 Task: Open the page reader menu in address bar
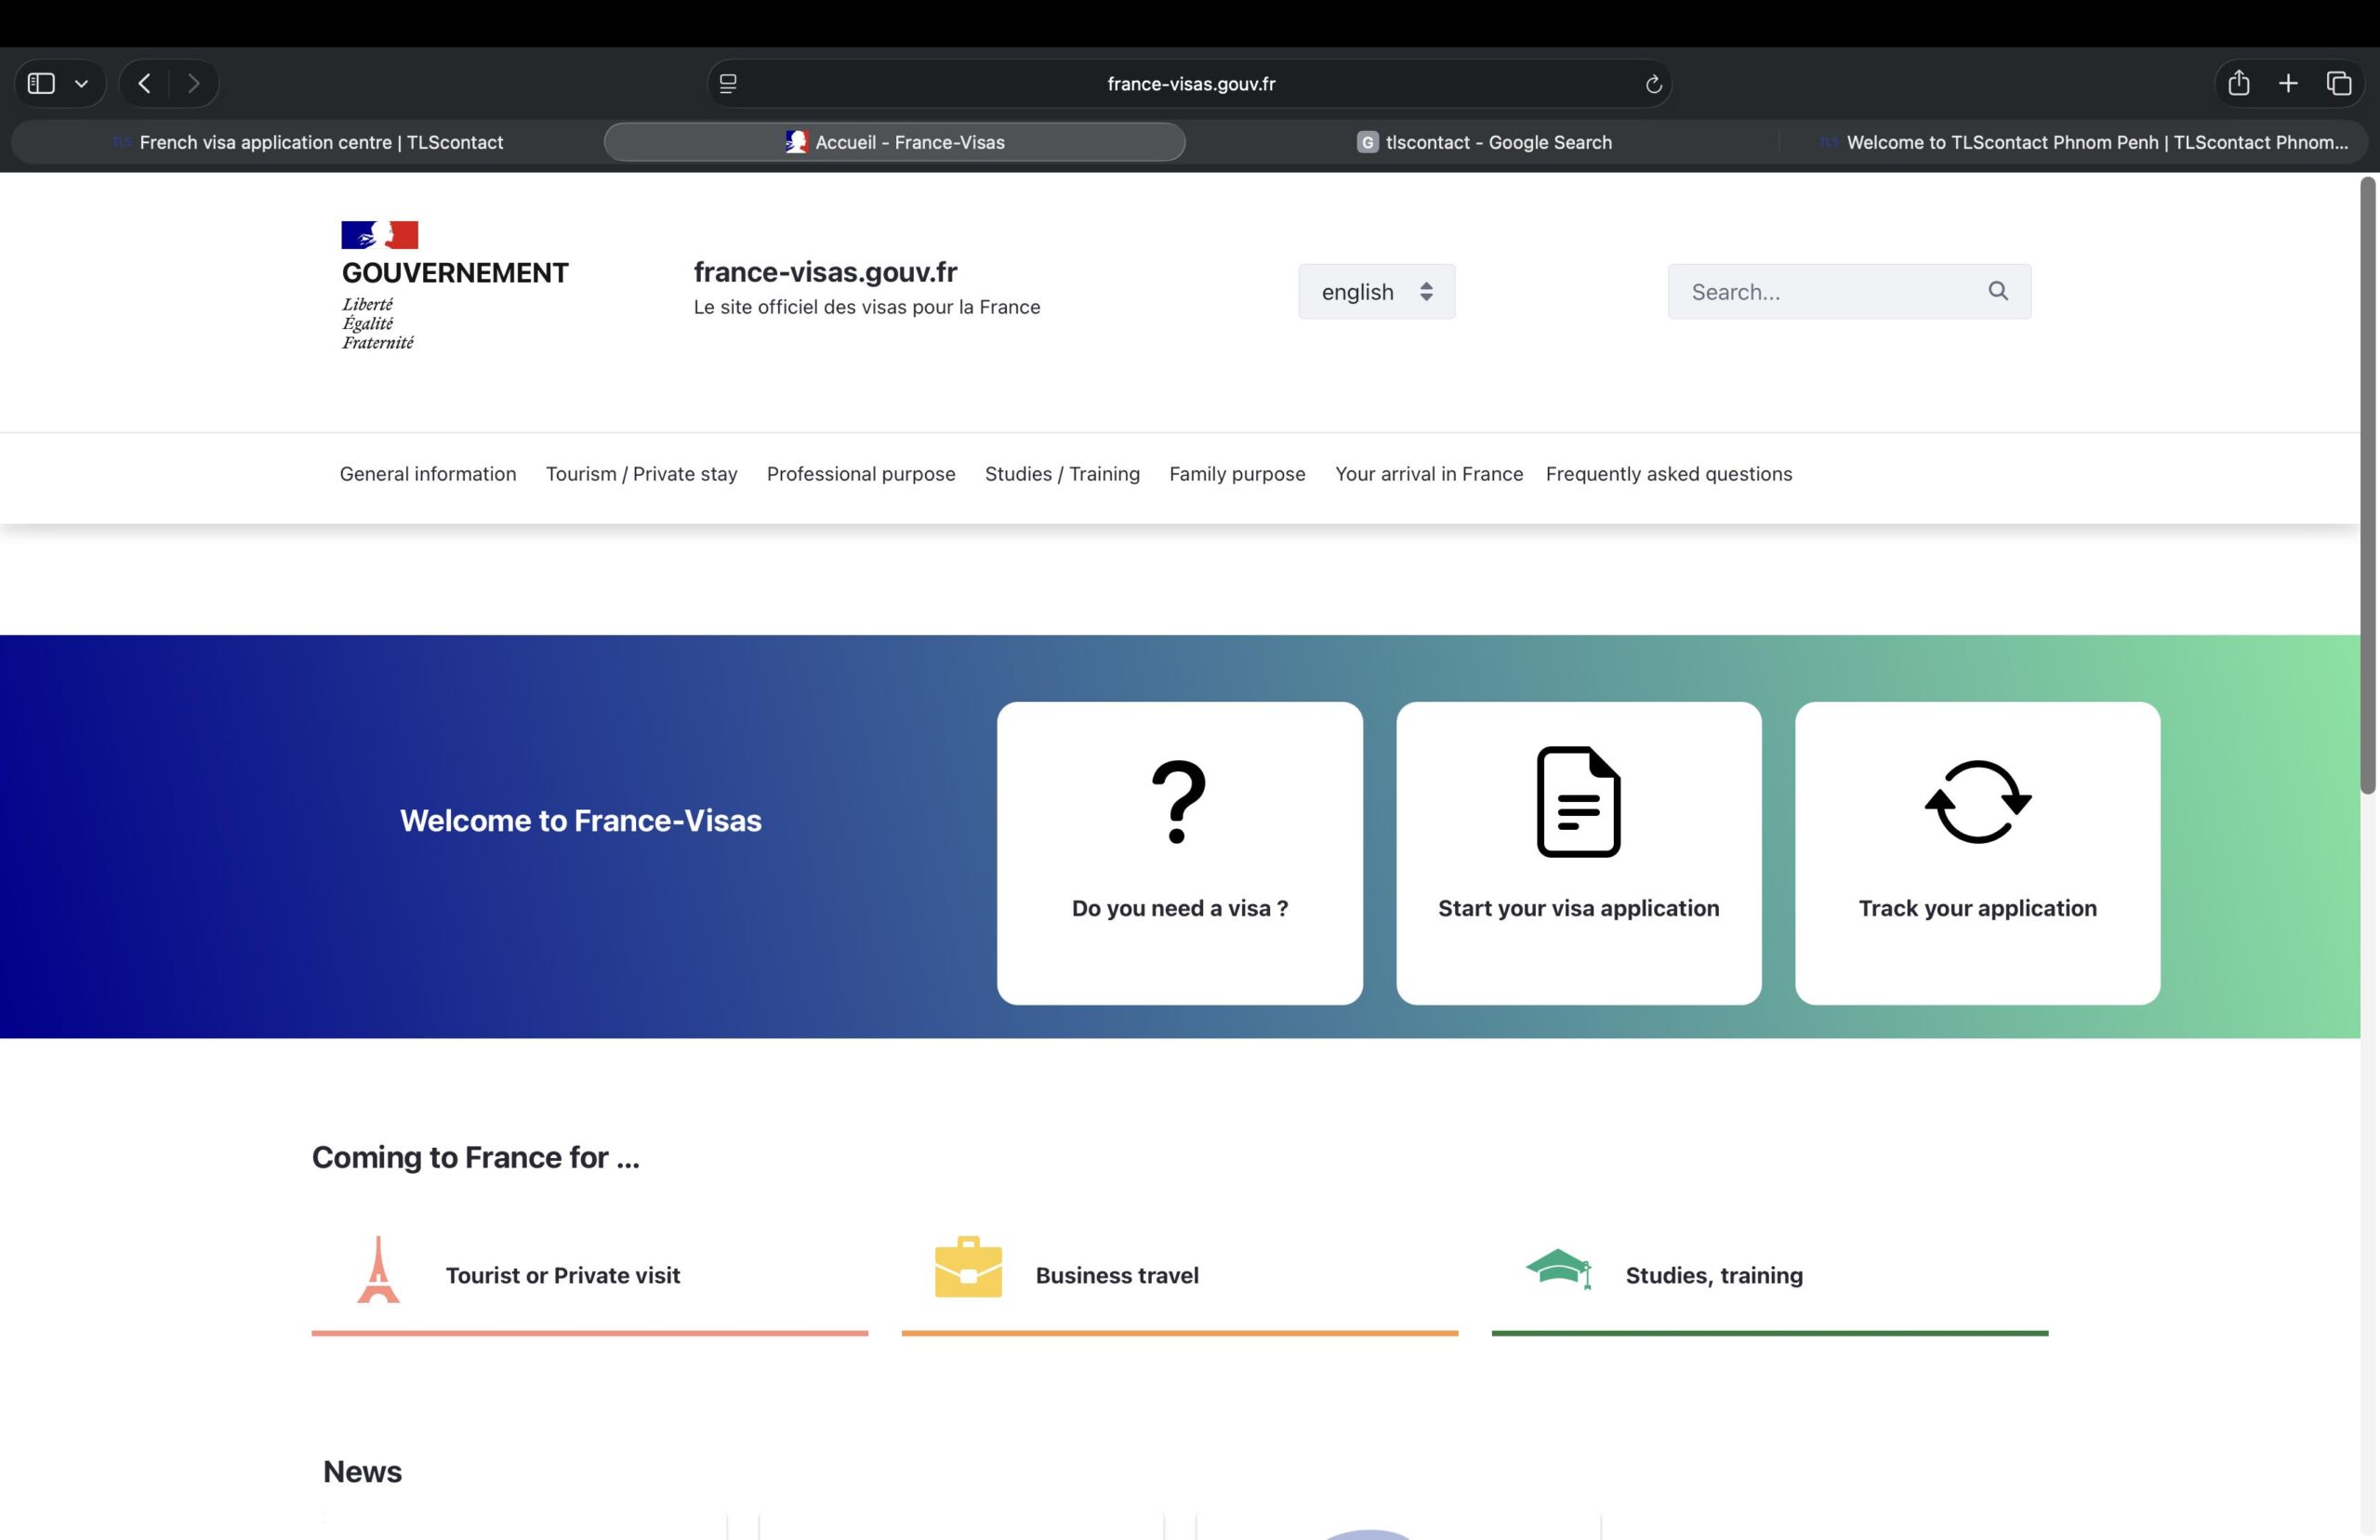click(x=728, y=84)
